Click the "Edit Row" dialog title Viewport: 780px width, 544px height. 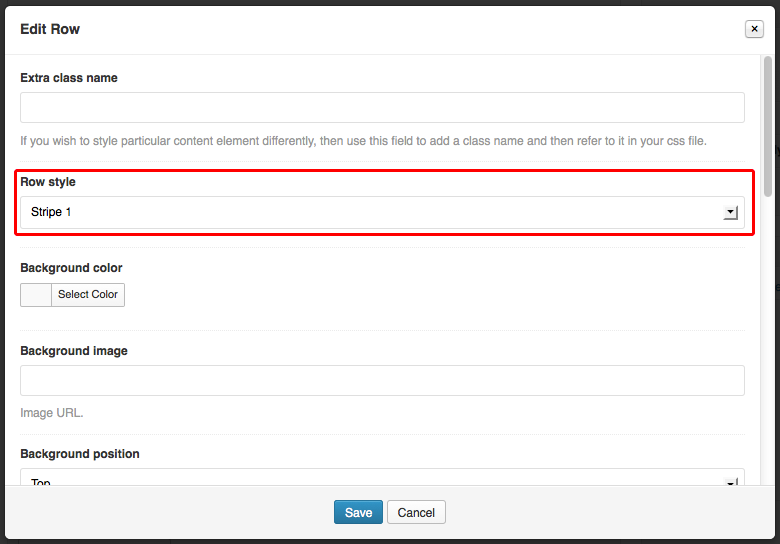50,29
